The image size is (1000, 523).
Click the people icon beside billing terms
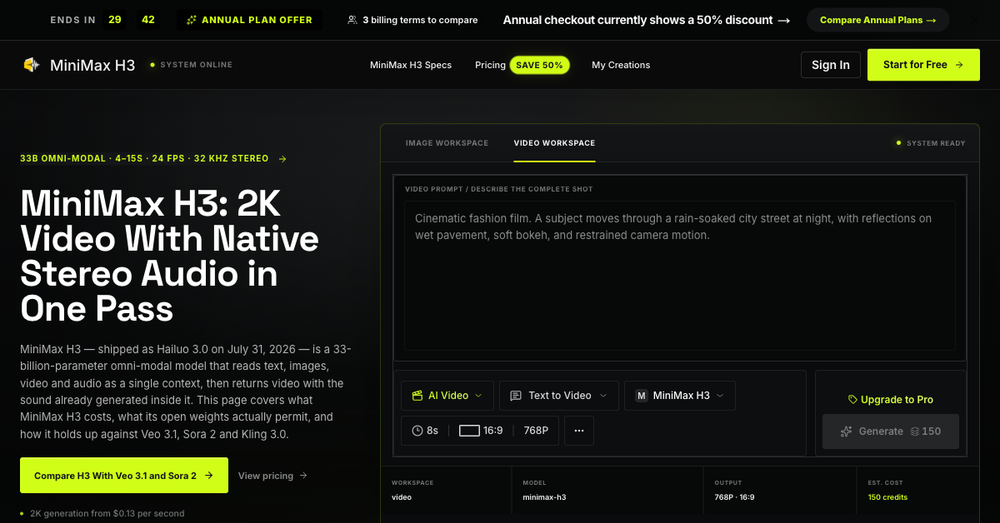(x=352, y=20)
